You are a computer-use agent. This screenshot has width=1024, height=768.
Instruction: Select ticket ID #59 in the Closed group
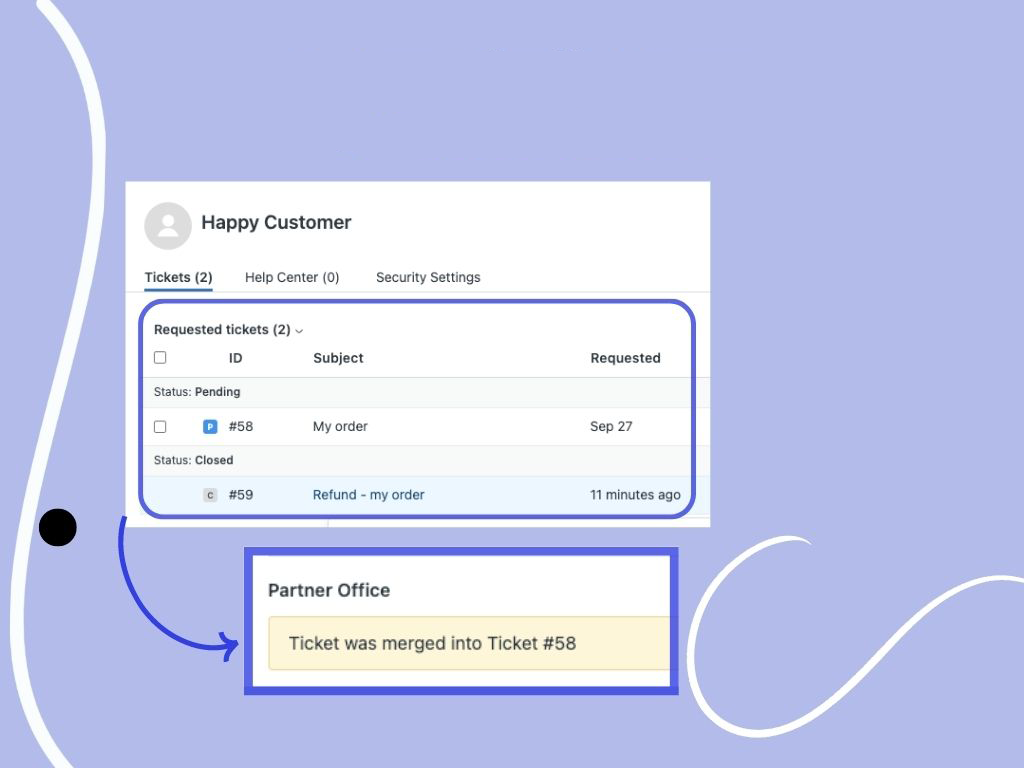tap(241, 495)
